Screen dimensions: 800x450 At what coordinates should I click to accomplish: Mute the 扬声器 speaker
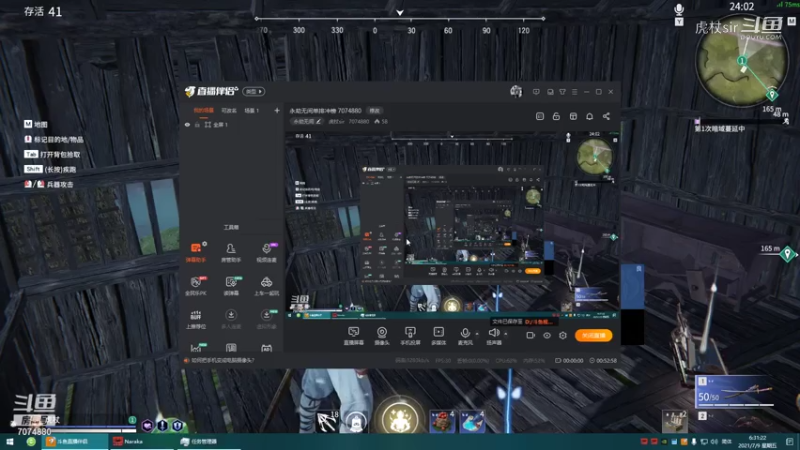tap(493, 336)
